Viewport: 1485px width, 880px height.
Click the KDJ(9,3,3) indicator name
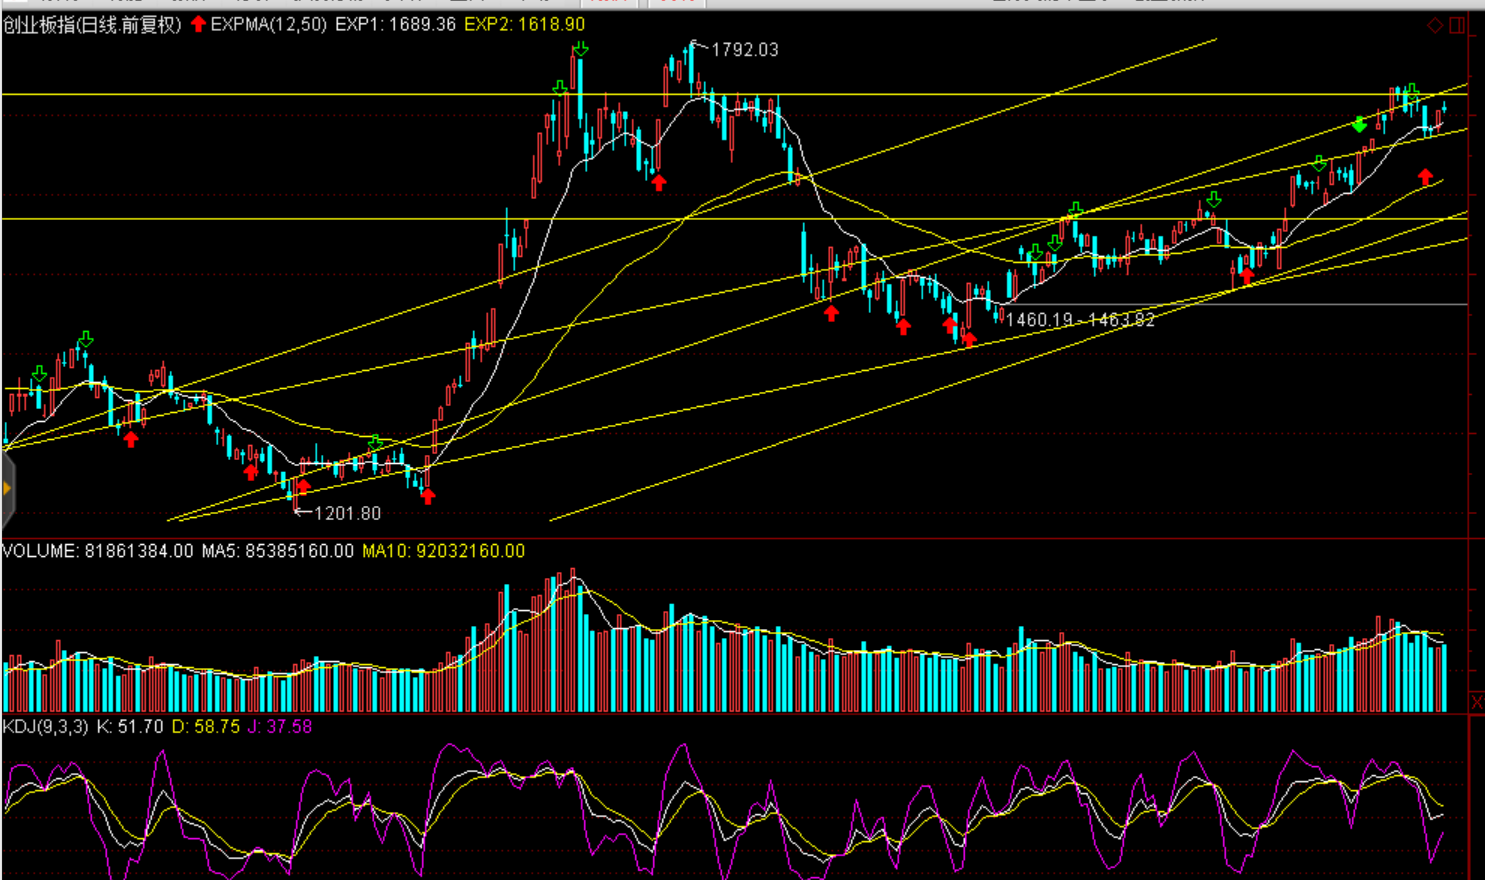pos(46,727)
